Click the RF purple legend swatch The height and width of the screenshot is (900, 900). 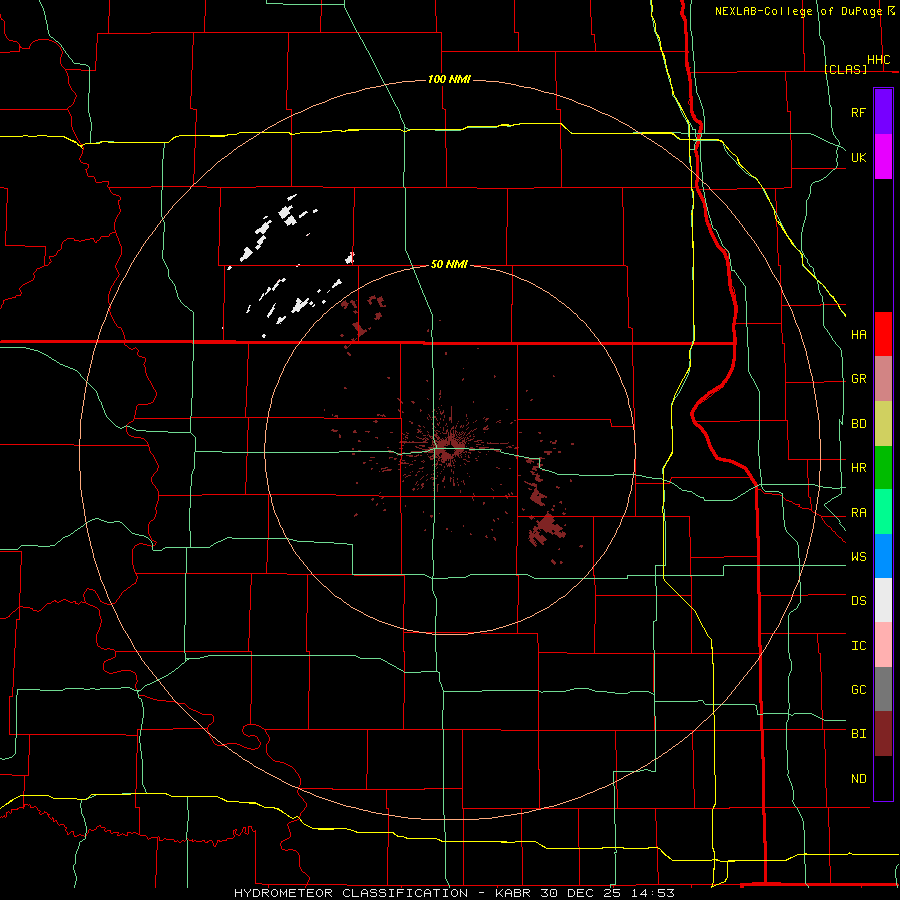(x=883, y=112)
